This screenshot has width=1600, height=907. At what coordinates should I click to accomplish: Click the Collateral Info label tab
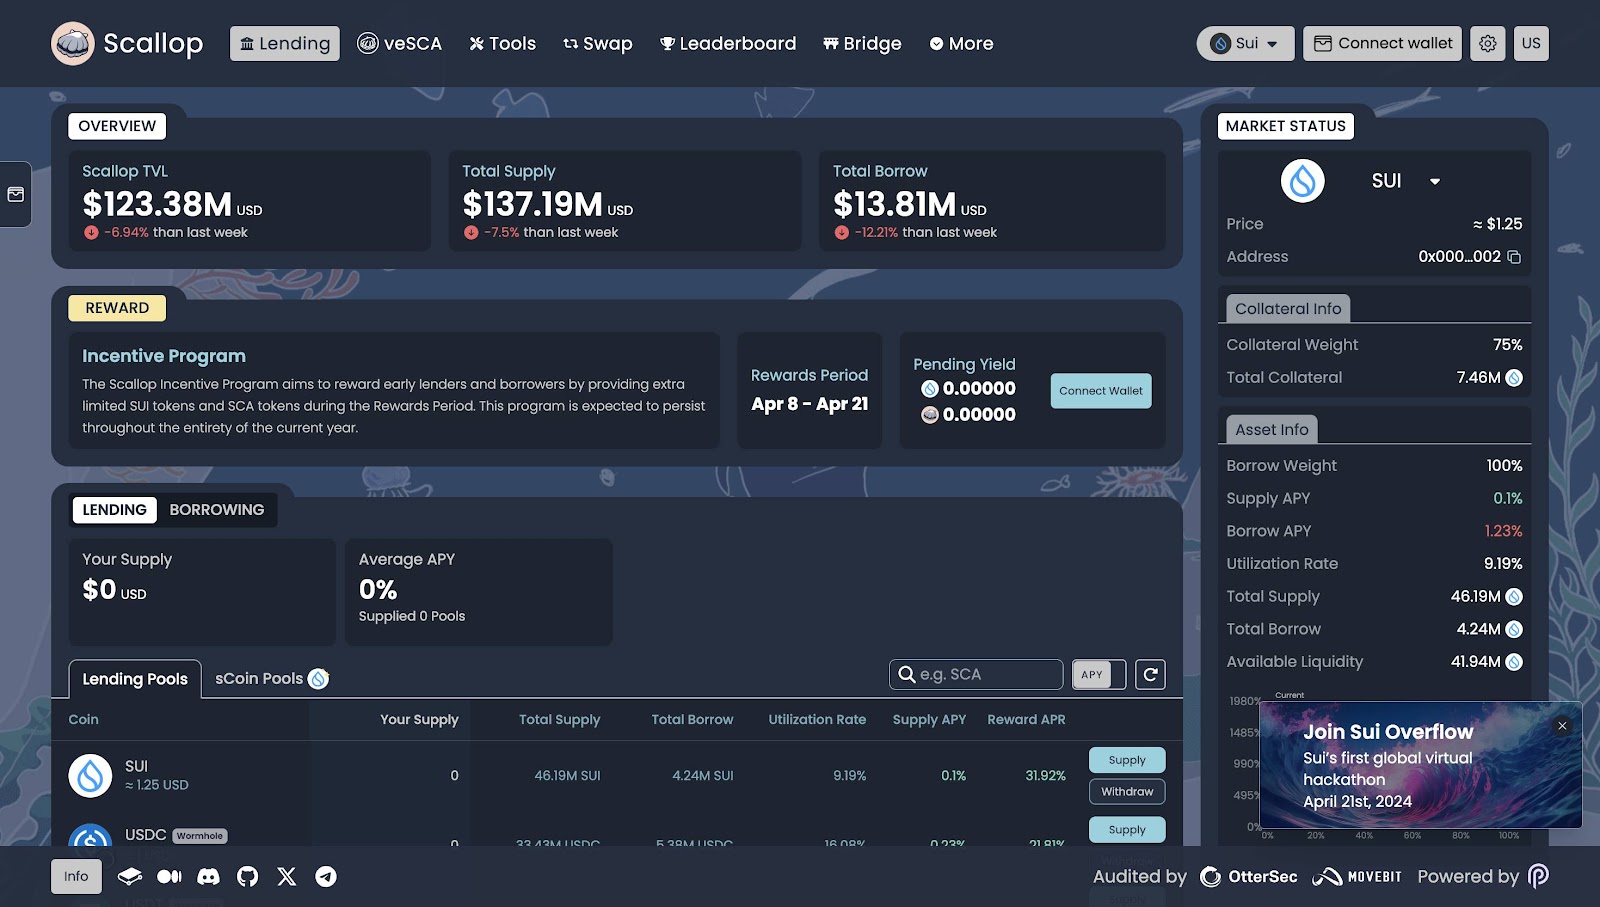(1288, 309)
